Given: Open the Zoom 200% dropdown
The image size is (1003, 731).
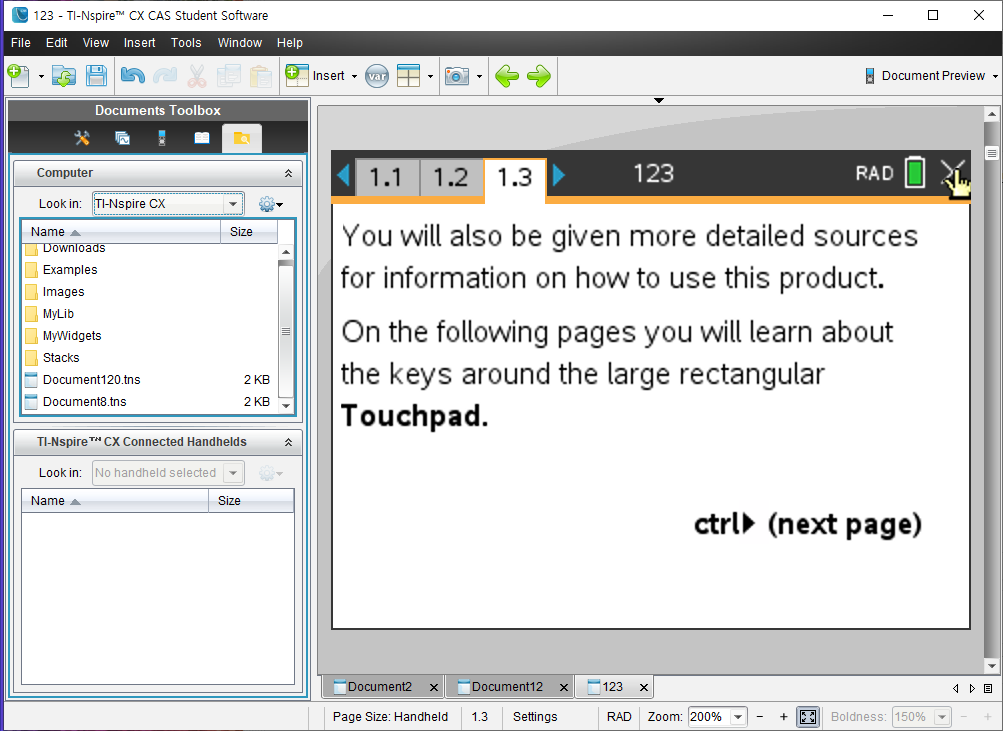Looking at the screenshot, I should [738, 717].
